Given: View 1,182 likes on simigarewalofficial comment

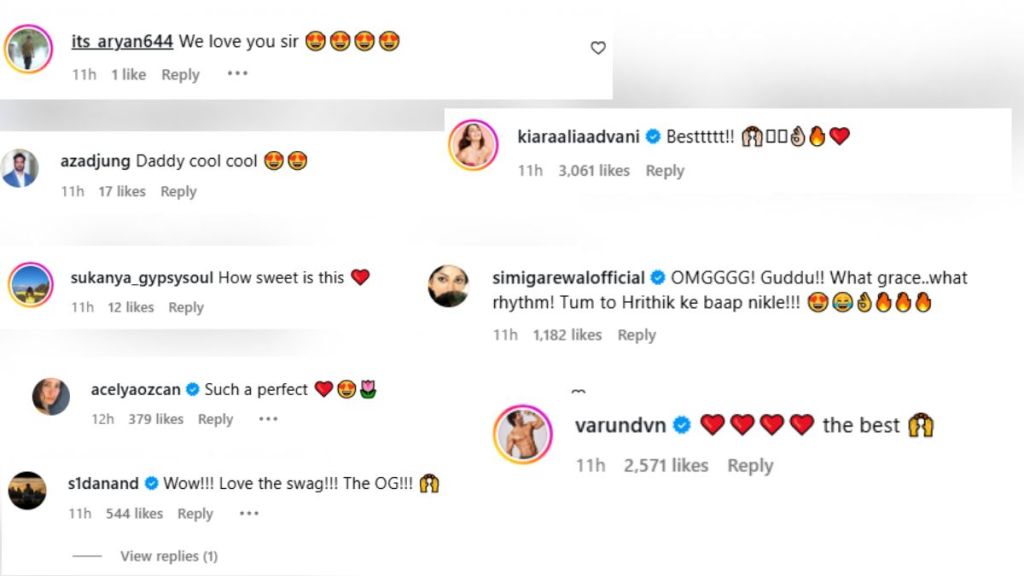Looking at the screenshot, I should click(567, 335).
